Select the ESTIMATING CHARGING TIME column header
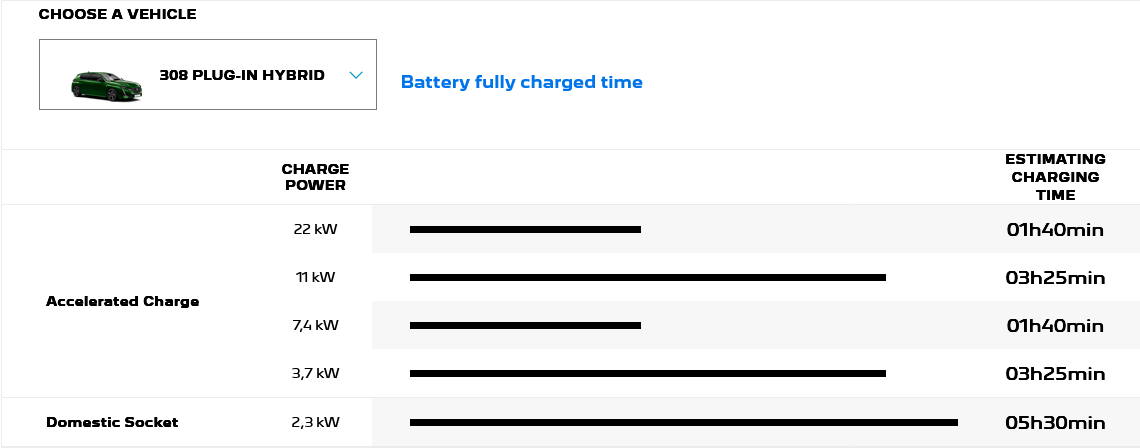The image size is (1140, 448). [1055, 177]
